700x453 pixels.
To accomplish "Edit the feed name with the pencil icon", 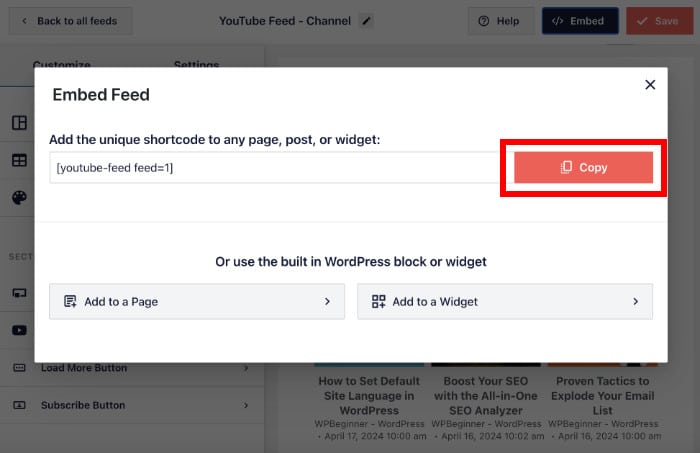I will [367, 21].
